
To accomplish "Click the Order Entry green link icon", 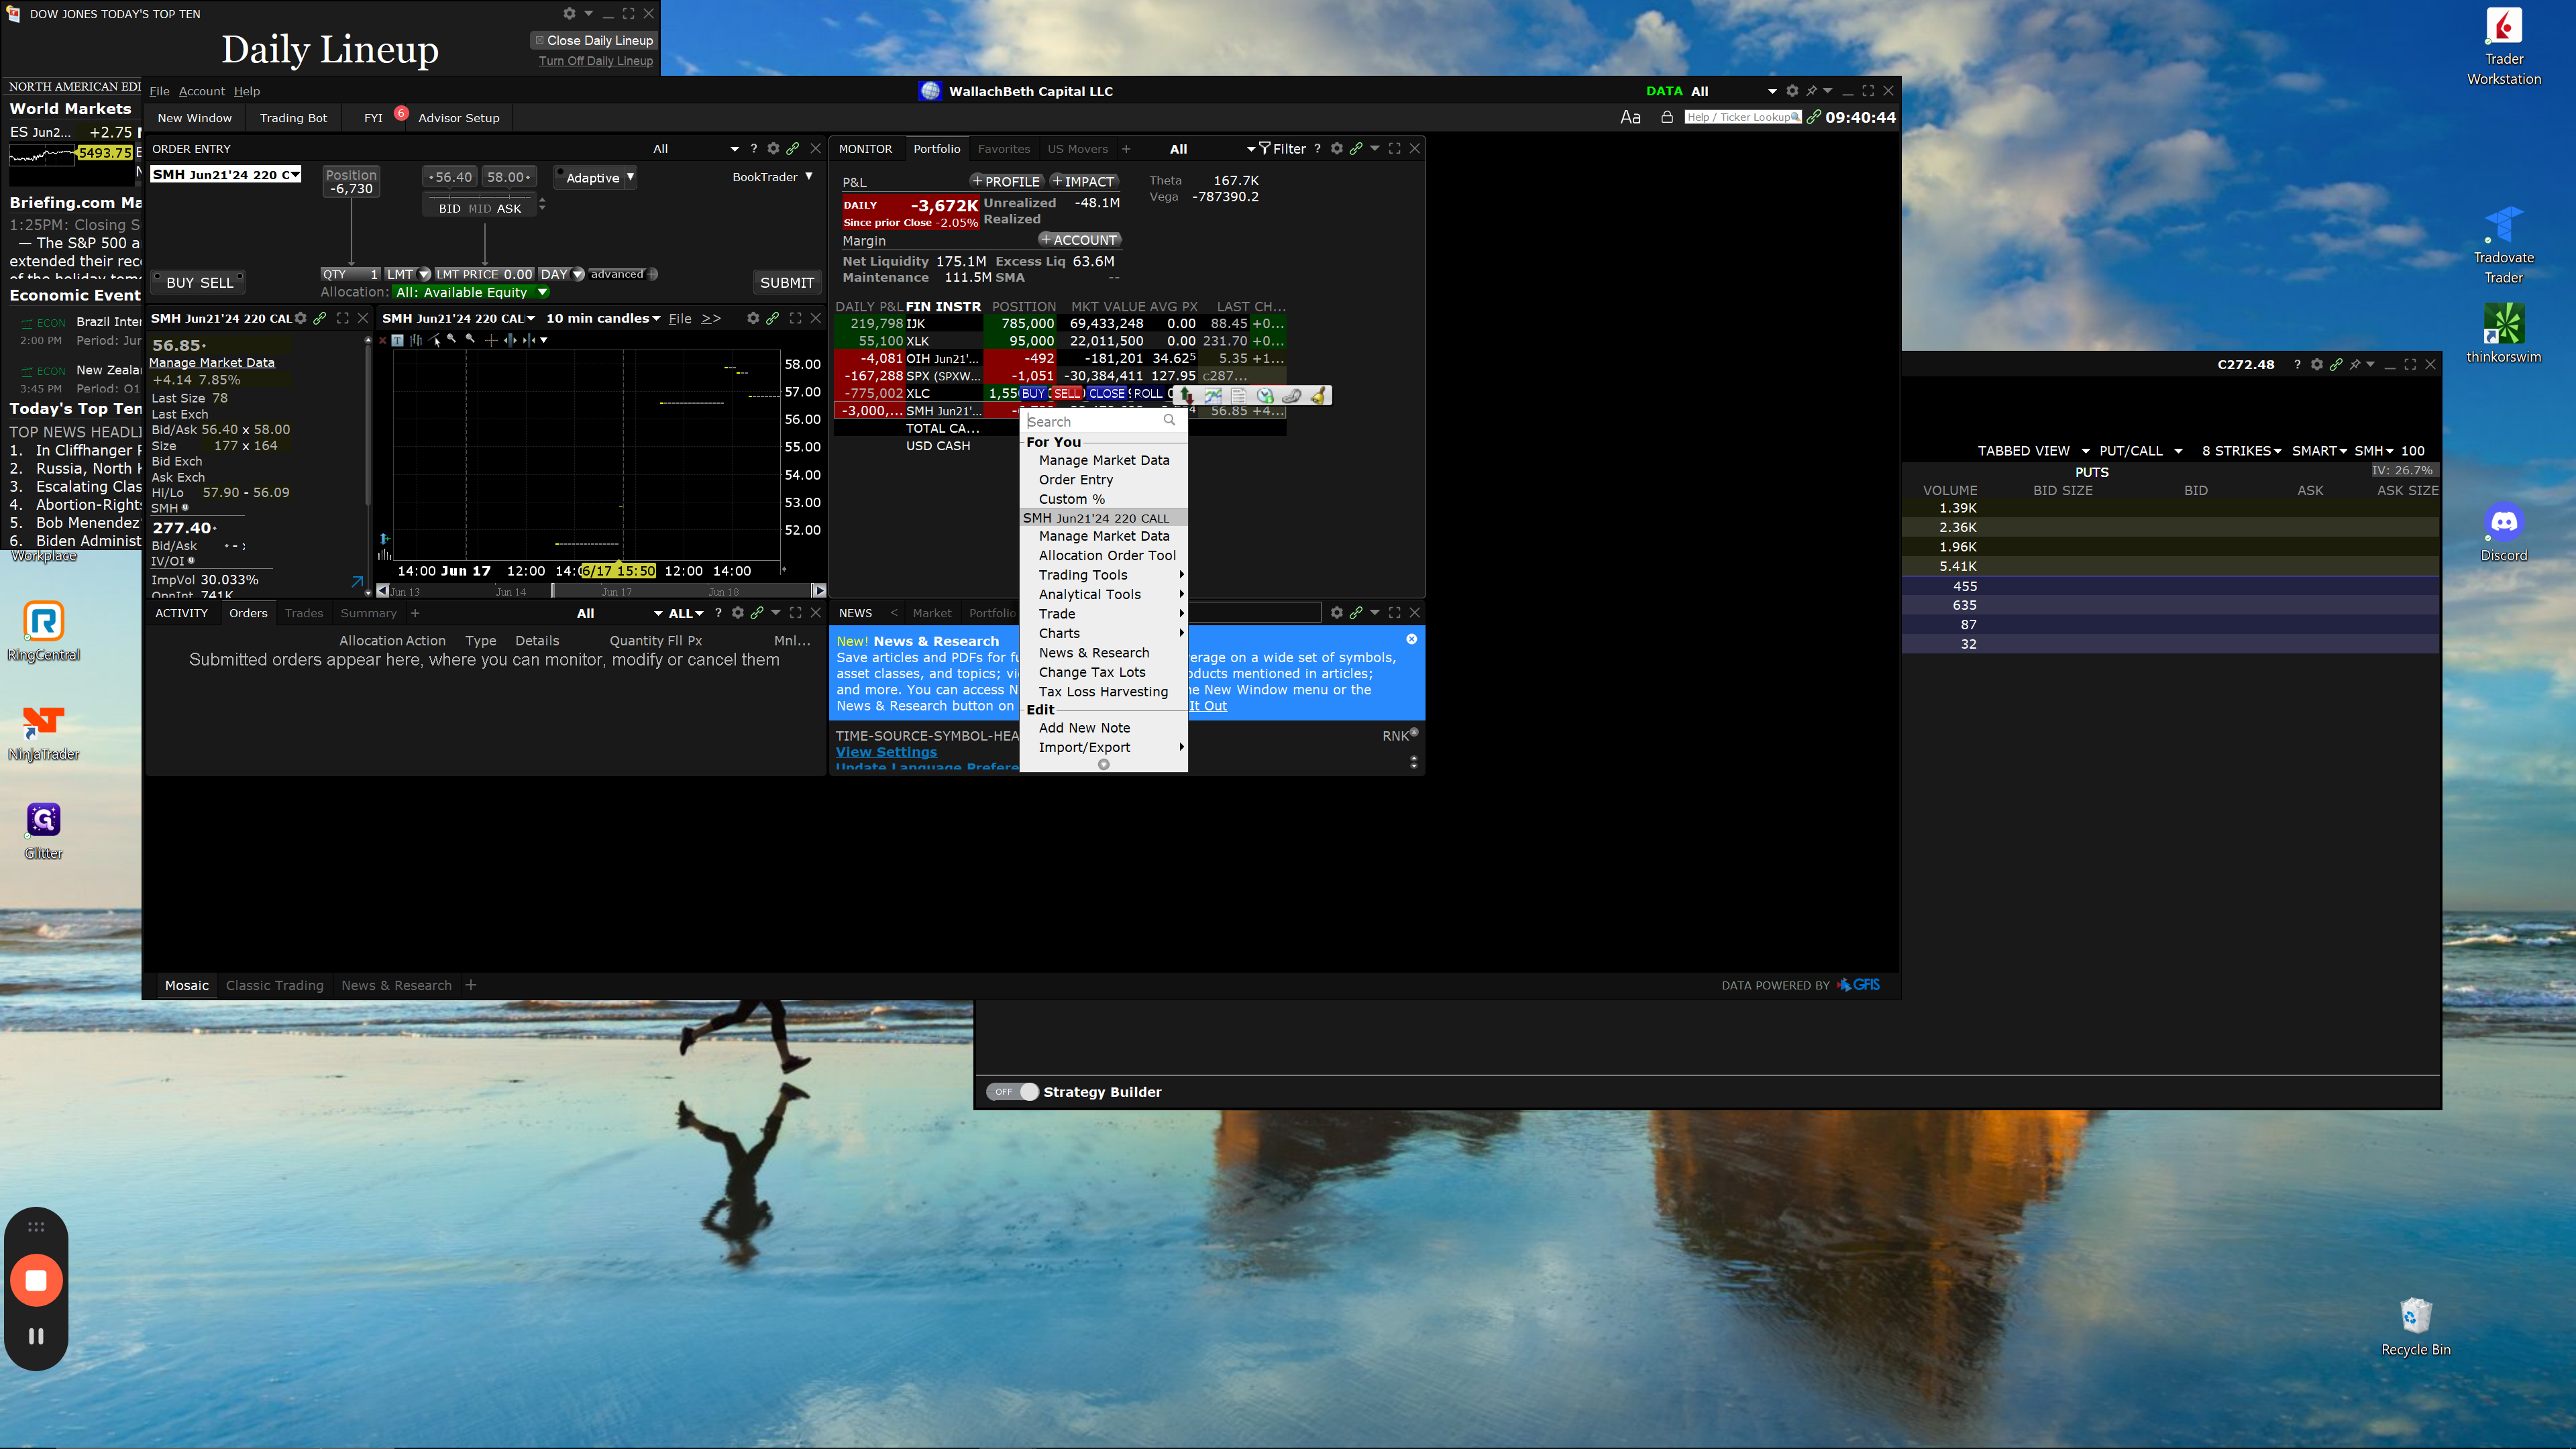I will tap(793, 149).
